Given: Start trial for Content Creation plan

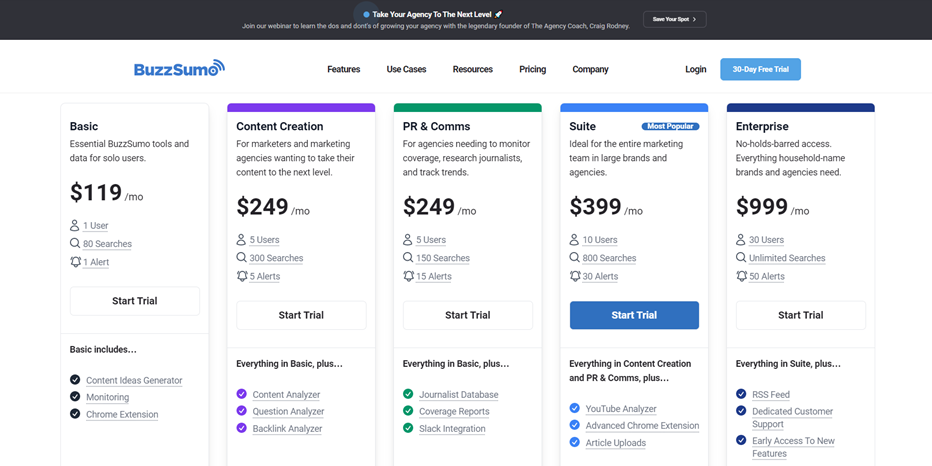Looking at the screenshot, I should click(301, 315).
